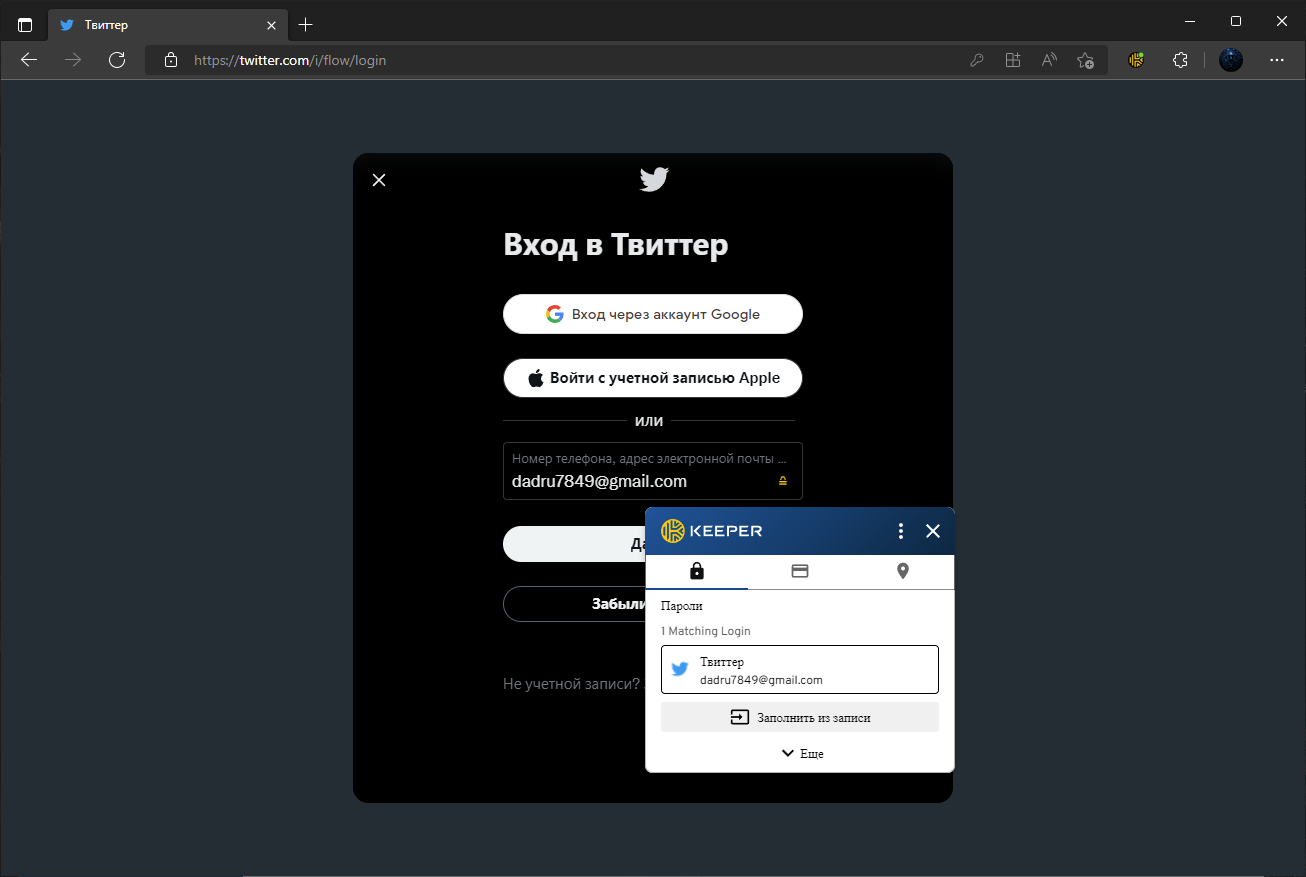Click the 1 Matching Login text

pyautogui.click(x=705, y=631)
